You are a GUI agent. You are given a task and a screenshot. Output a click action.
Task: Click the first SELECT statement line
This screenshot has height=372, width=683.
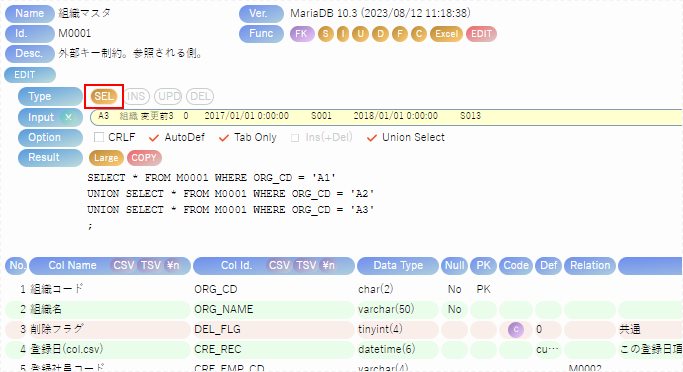(212, 178)
